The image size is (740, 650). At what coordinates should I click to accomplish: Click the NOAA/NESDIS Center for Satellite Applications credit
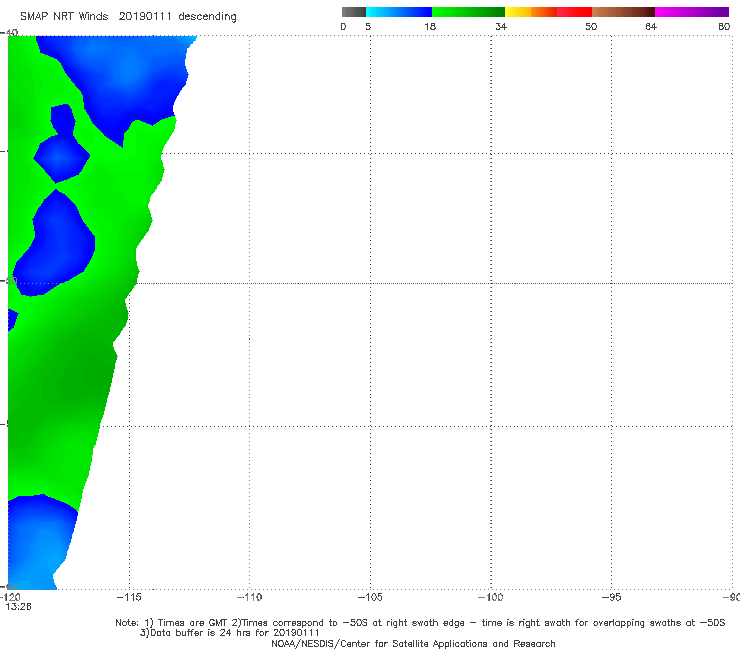[x=413, y=643]
